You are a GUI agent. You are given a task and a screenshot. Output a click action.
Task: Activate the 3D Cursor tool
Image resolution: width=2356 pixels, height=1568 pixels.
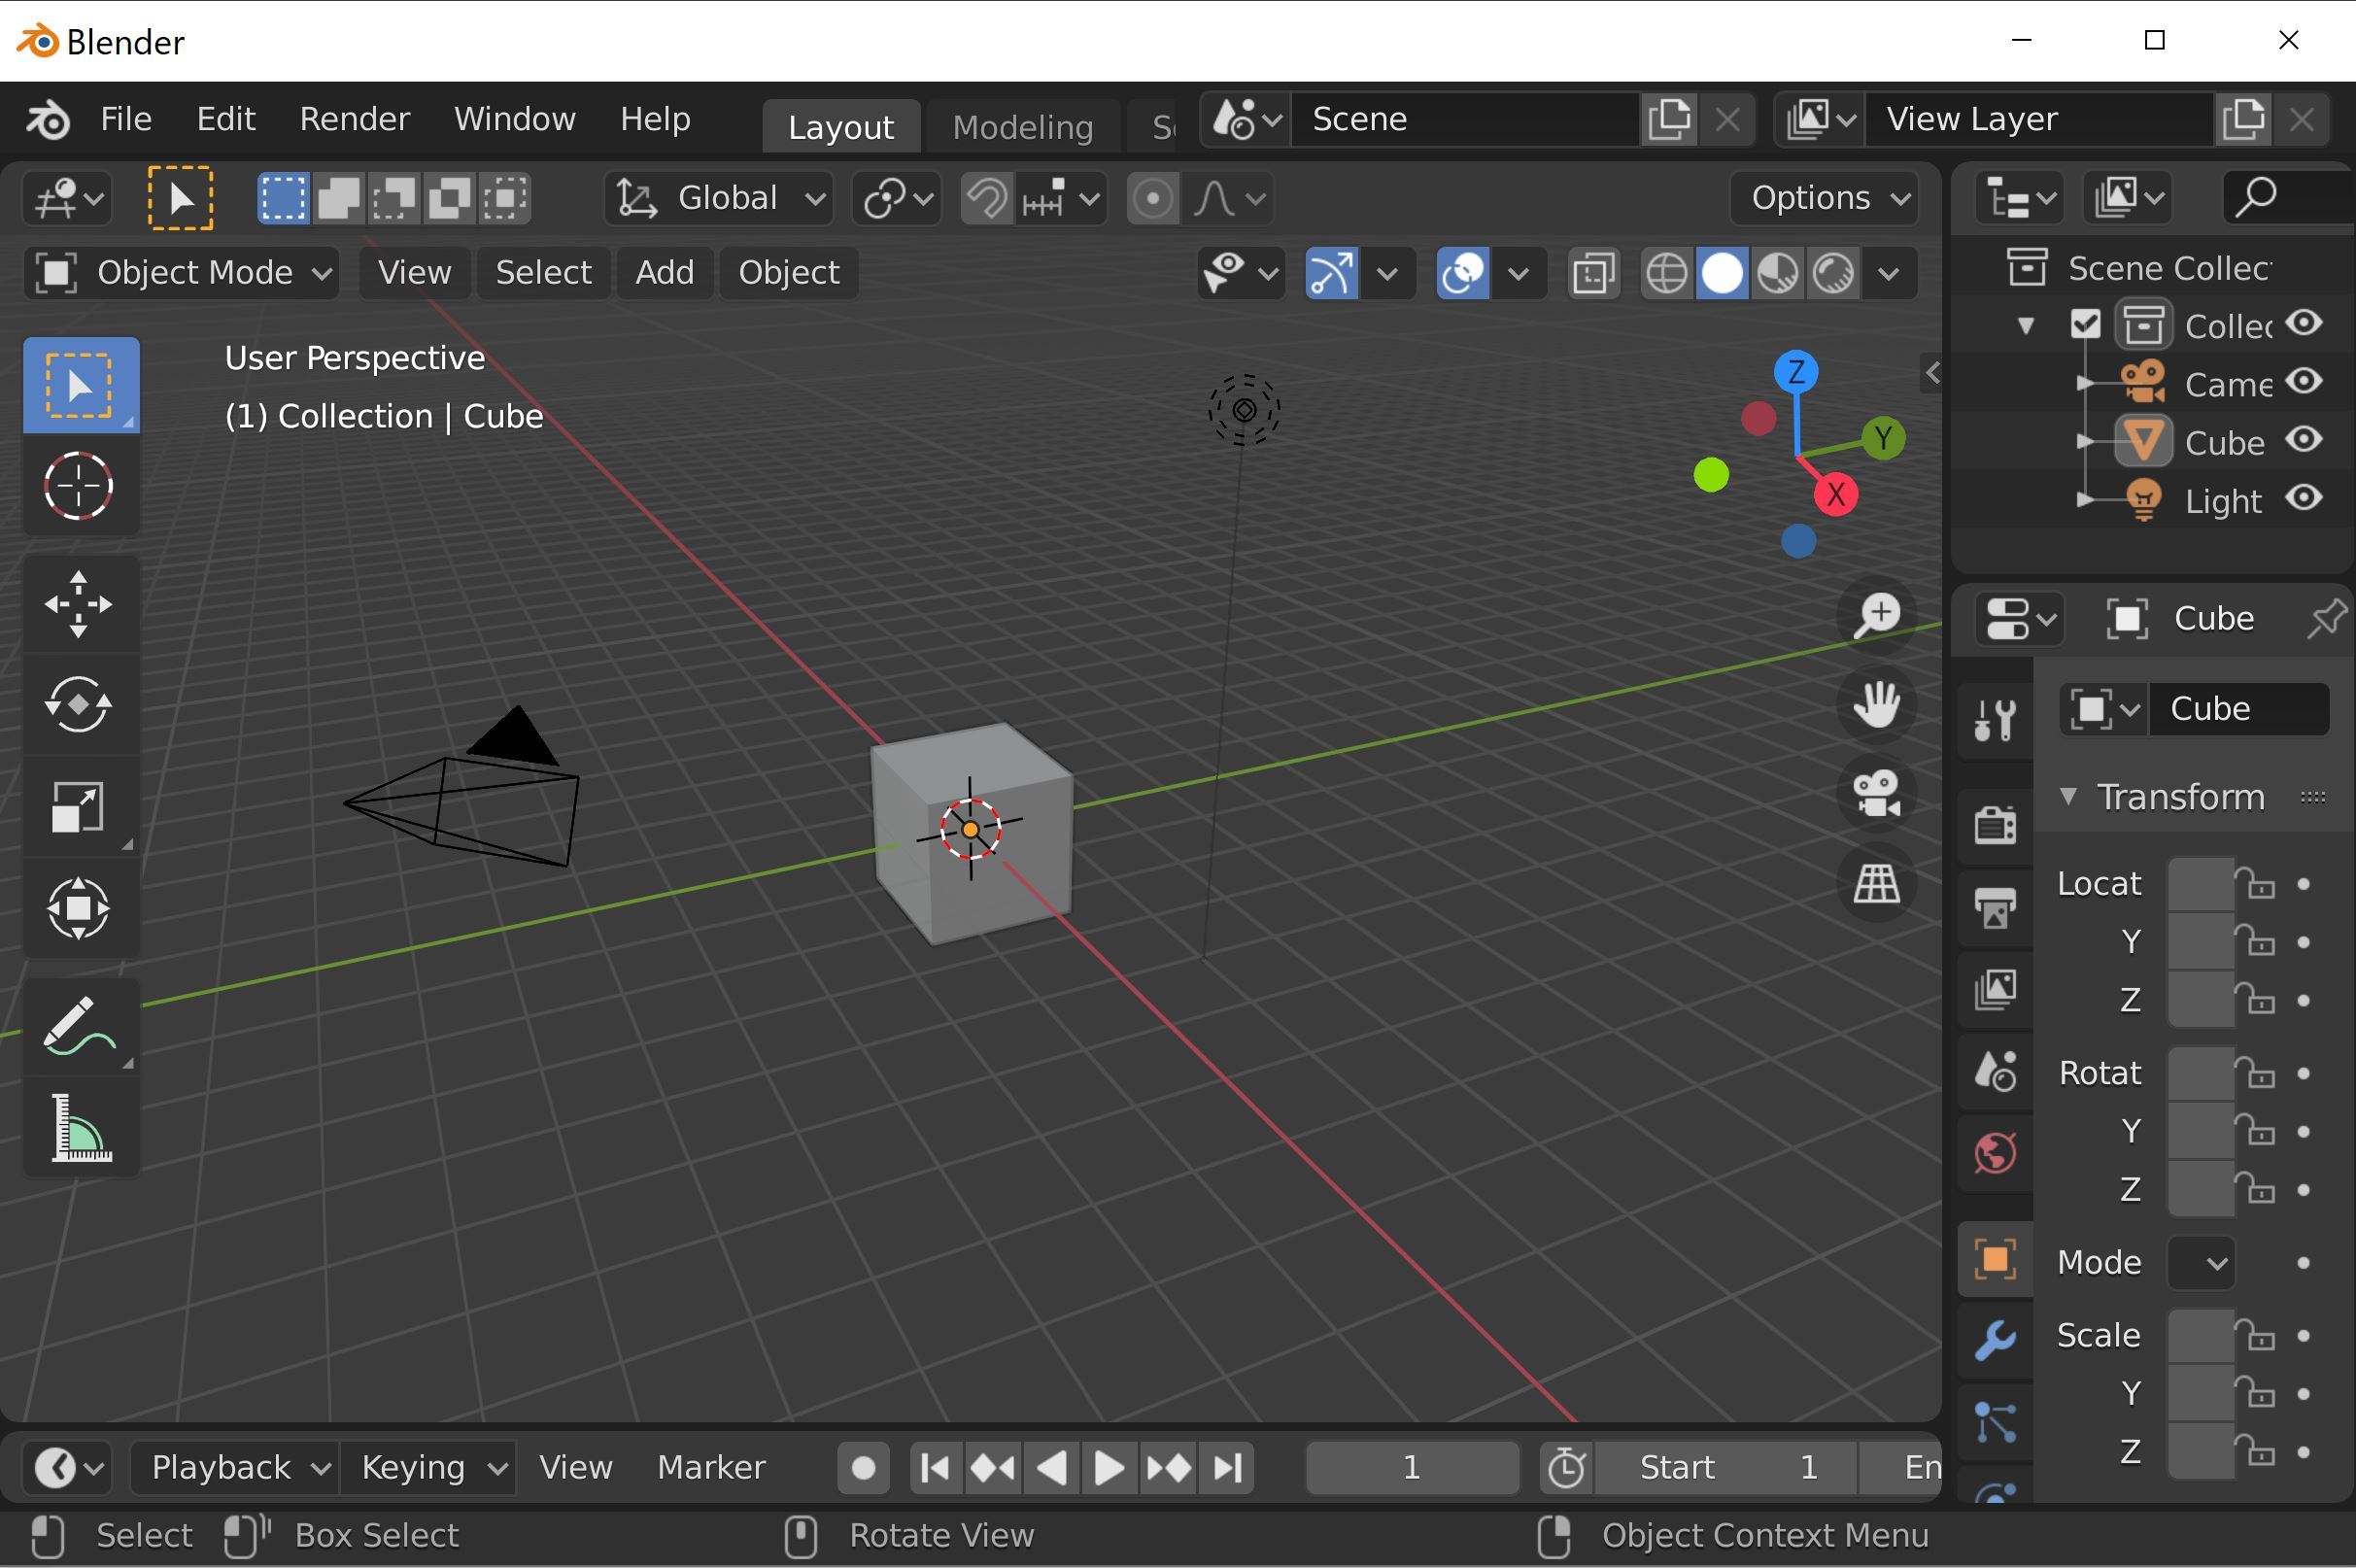click(79, 487)
